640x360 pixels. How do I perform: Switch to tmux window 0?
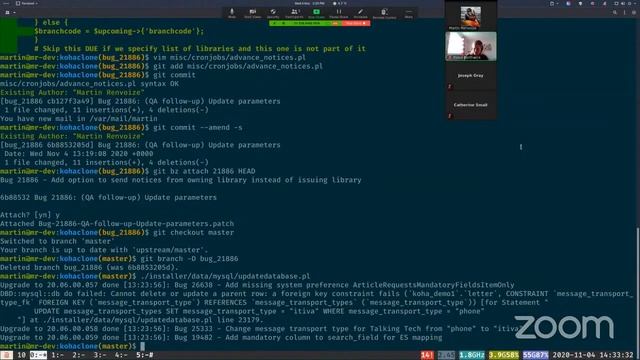tap(38, 355)
